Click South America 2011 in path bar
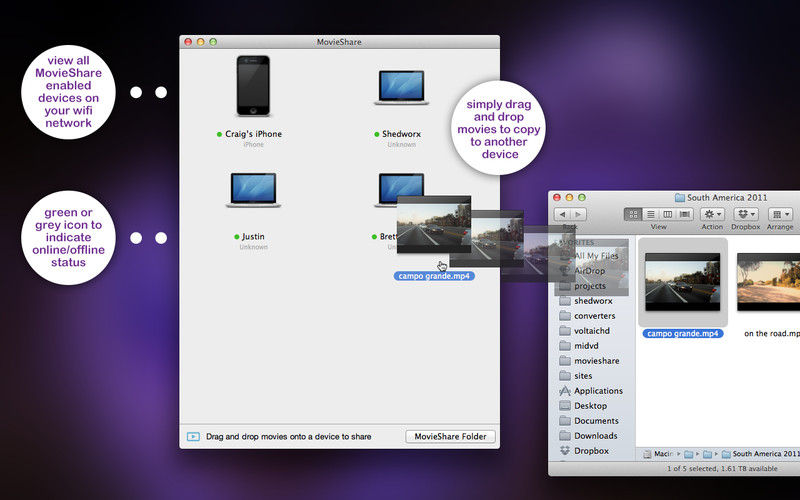The width and height of the screenshot is (800, 500). pos(761,454)
